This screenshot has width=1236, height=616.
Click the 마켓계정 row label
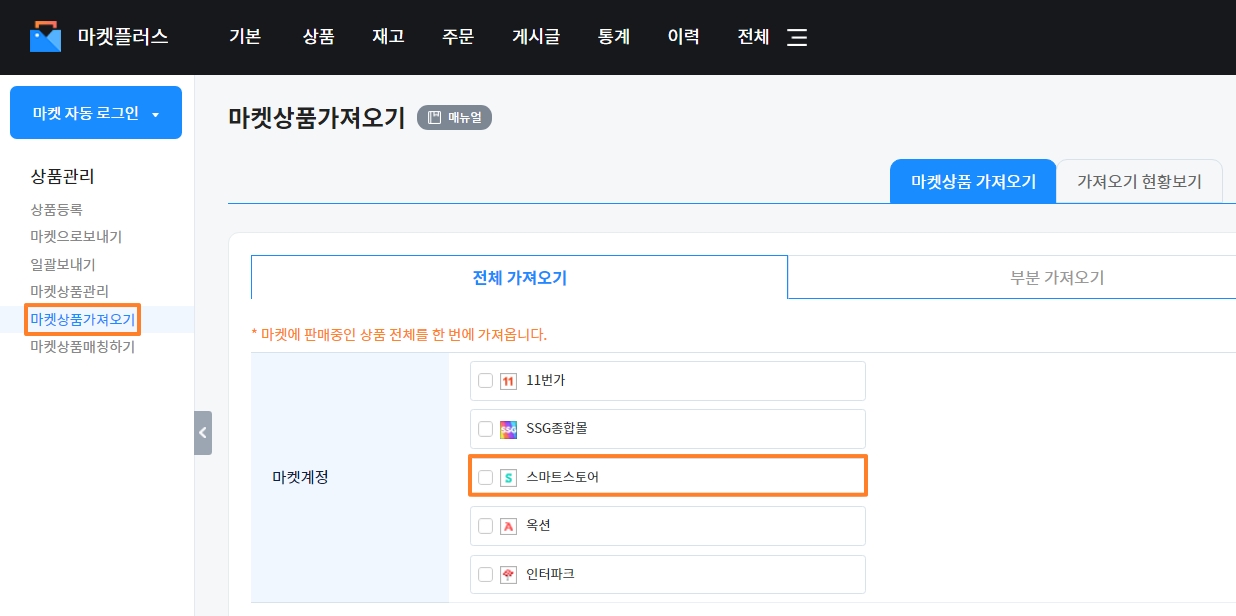[x=301, y=477]
